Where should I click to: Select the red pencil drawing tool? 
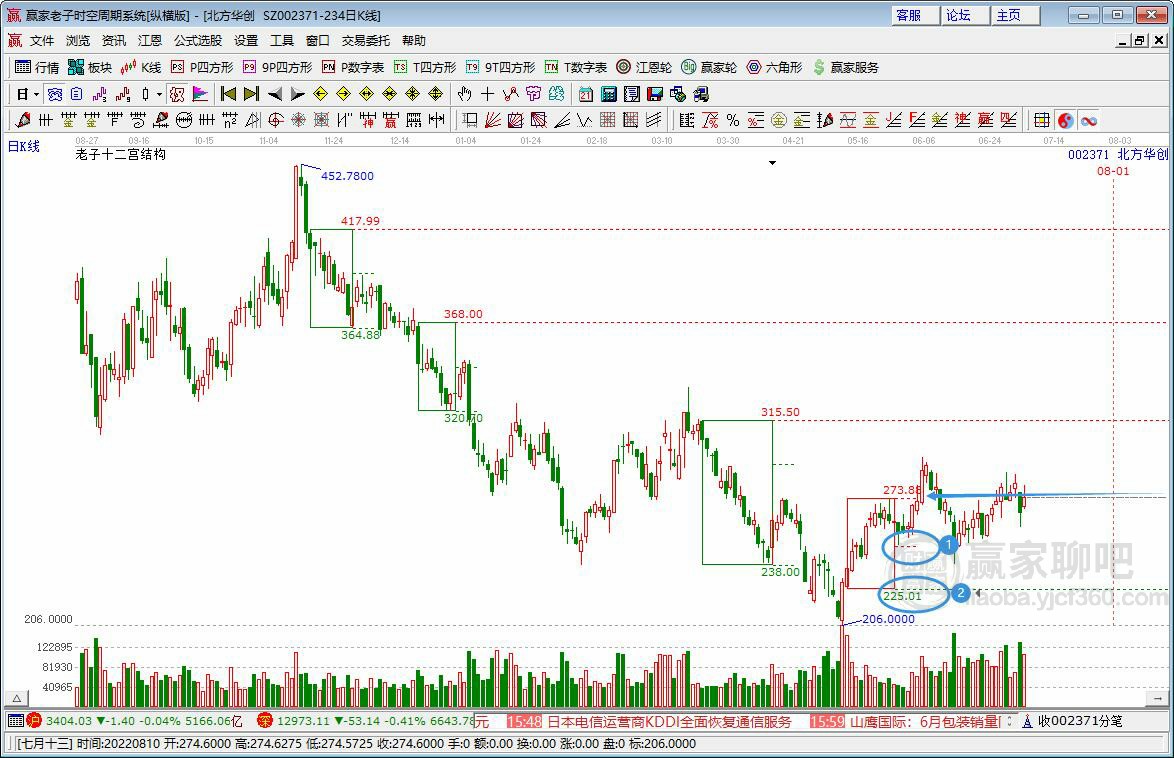tap(22, 120)
